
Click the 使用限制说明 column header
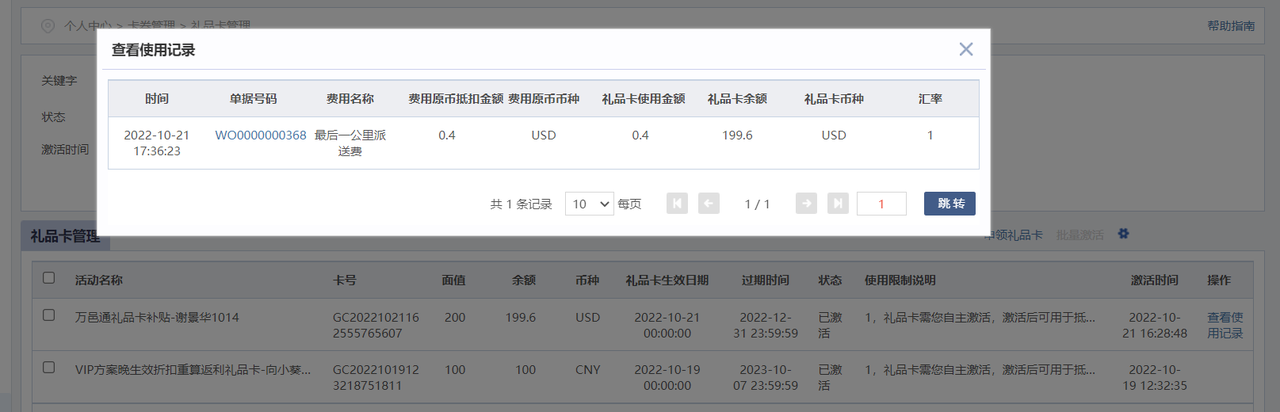(900, 279)
